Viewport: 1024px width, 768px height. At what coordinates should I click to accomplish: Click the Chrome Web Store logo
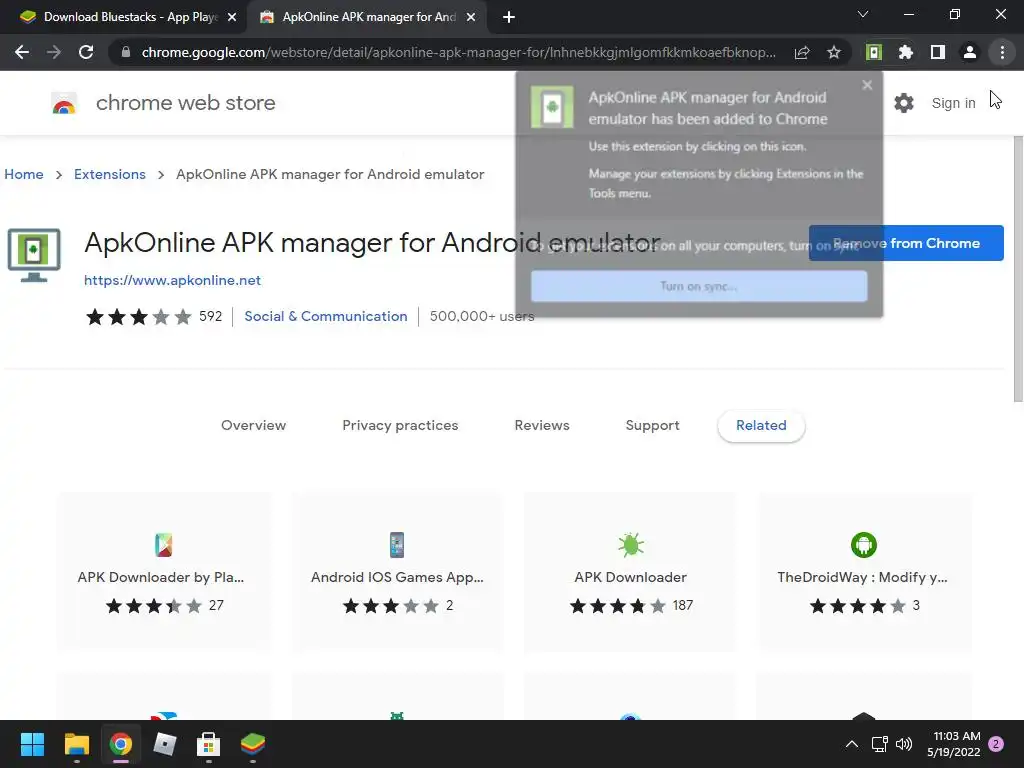tap(64, 103)
